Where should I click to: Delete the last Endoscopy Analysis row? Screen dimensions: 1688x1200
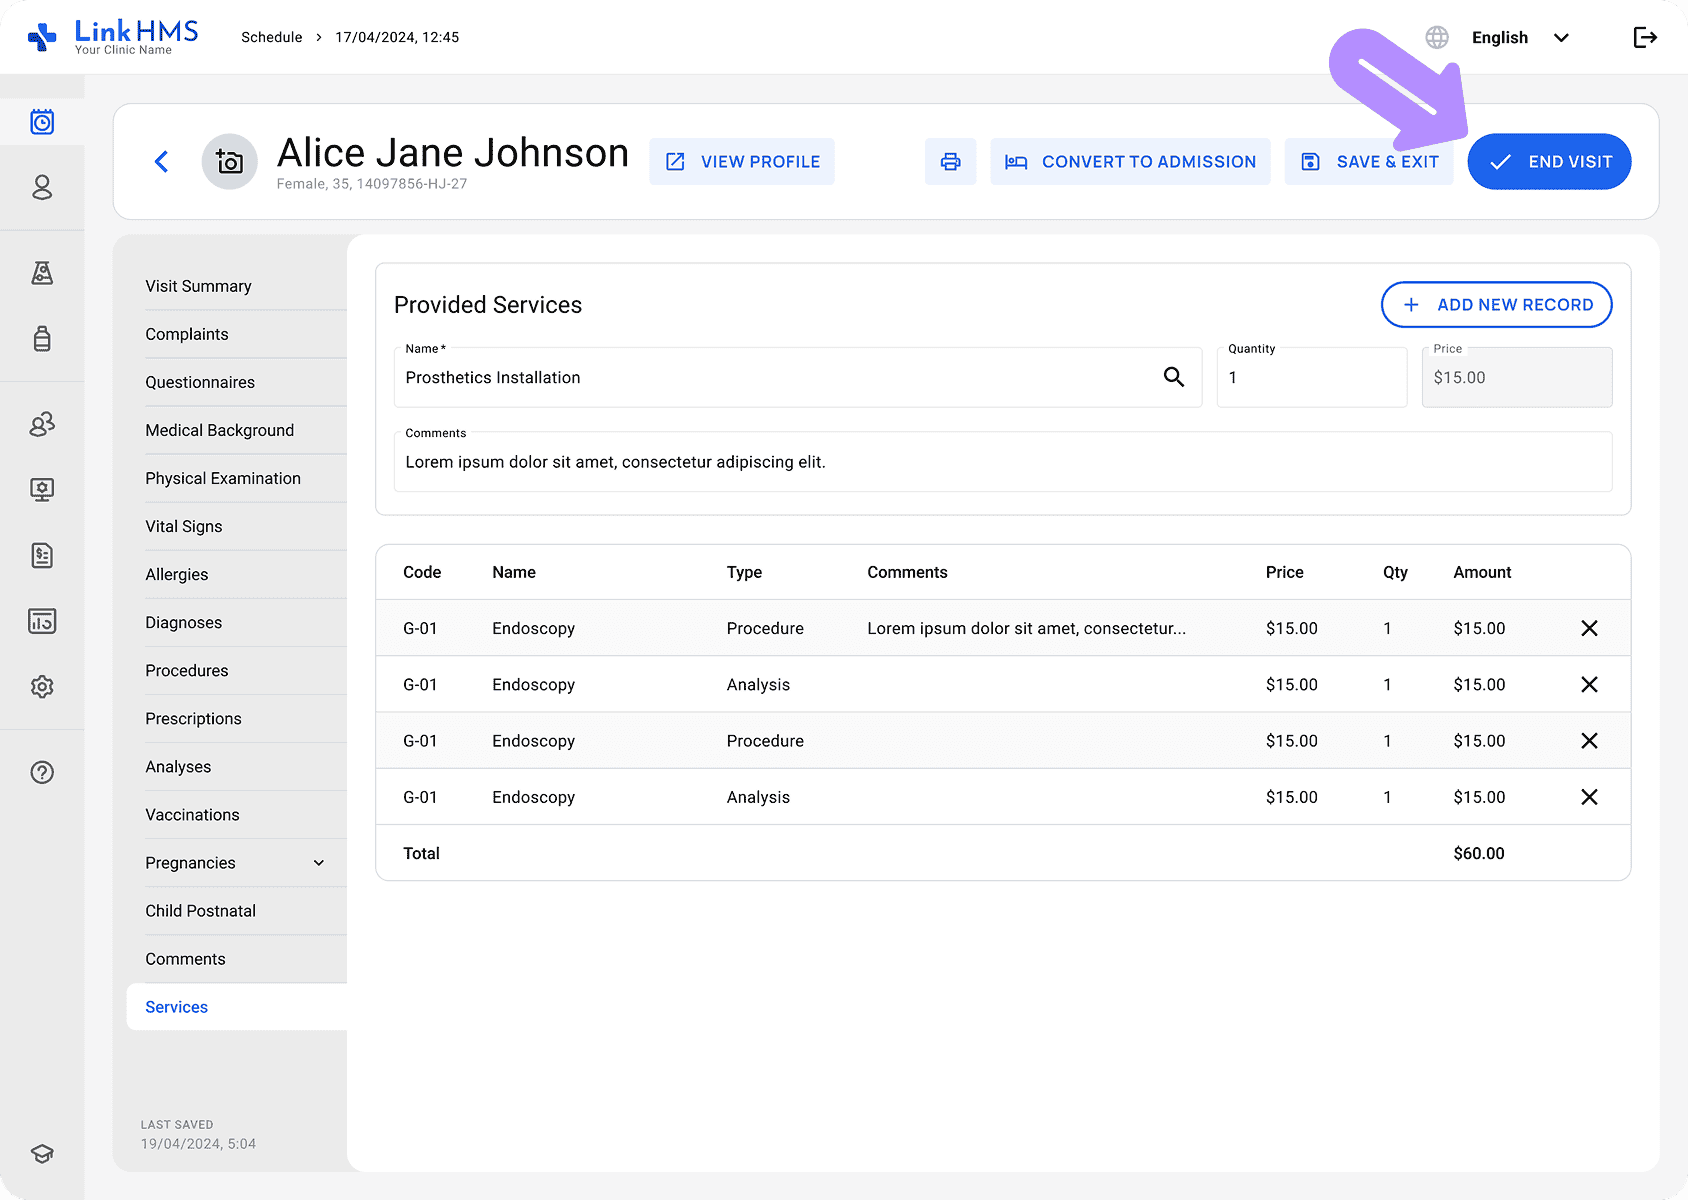point(1589,797)
